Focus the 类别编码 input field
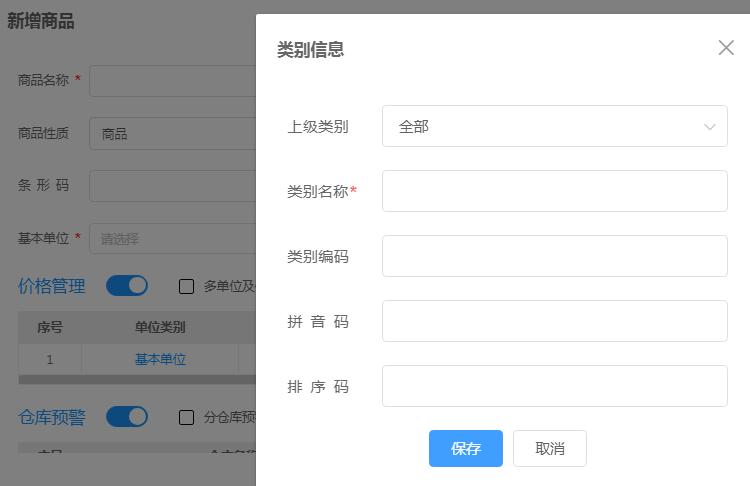This screenshot has height=486, width=750. (x=554, y=256)
